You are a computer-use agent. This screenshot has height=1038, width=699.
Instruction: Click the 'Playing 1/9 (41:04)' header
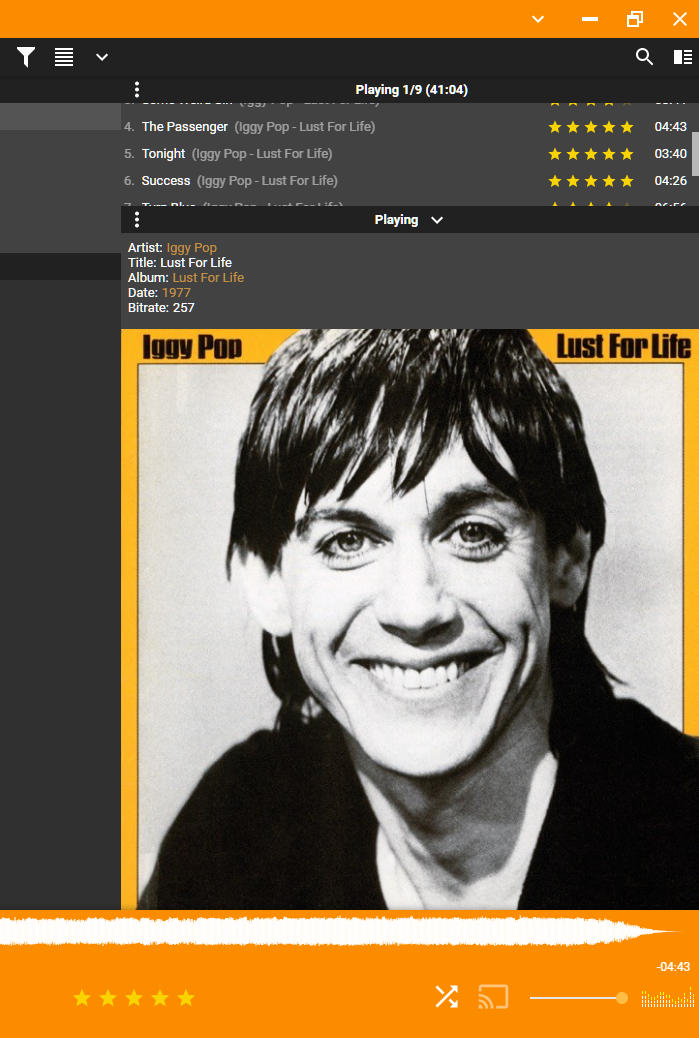[411, 89]
